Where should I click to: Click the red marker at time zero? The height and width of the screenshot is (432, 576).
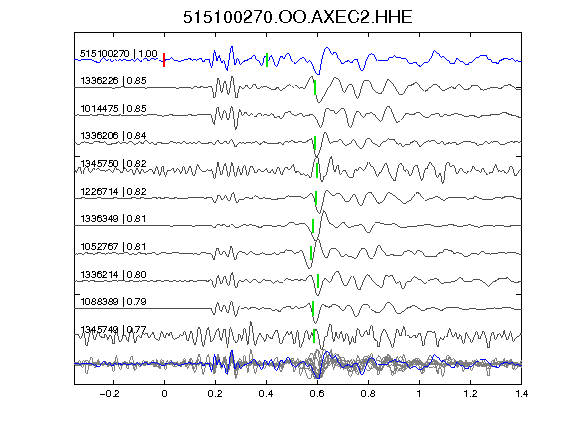coord(164,60)
